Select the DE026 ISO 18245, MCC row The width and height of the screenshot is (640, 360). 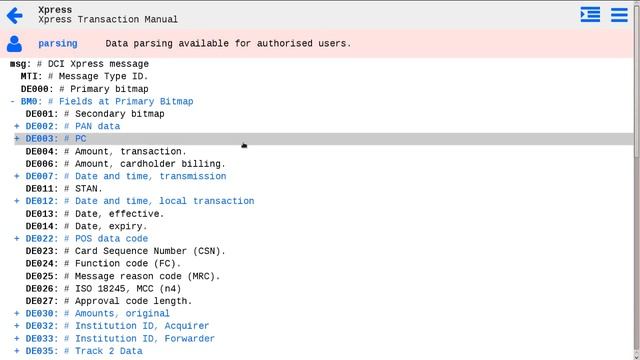[x=103, y=289]
